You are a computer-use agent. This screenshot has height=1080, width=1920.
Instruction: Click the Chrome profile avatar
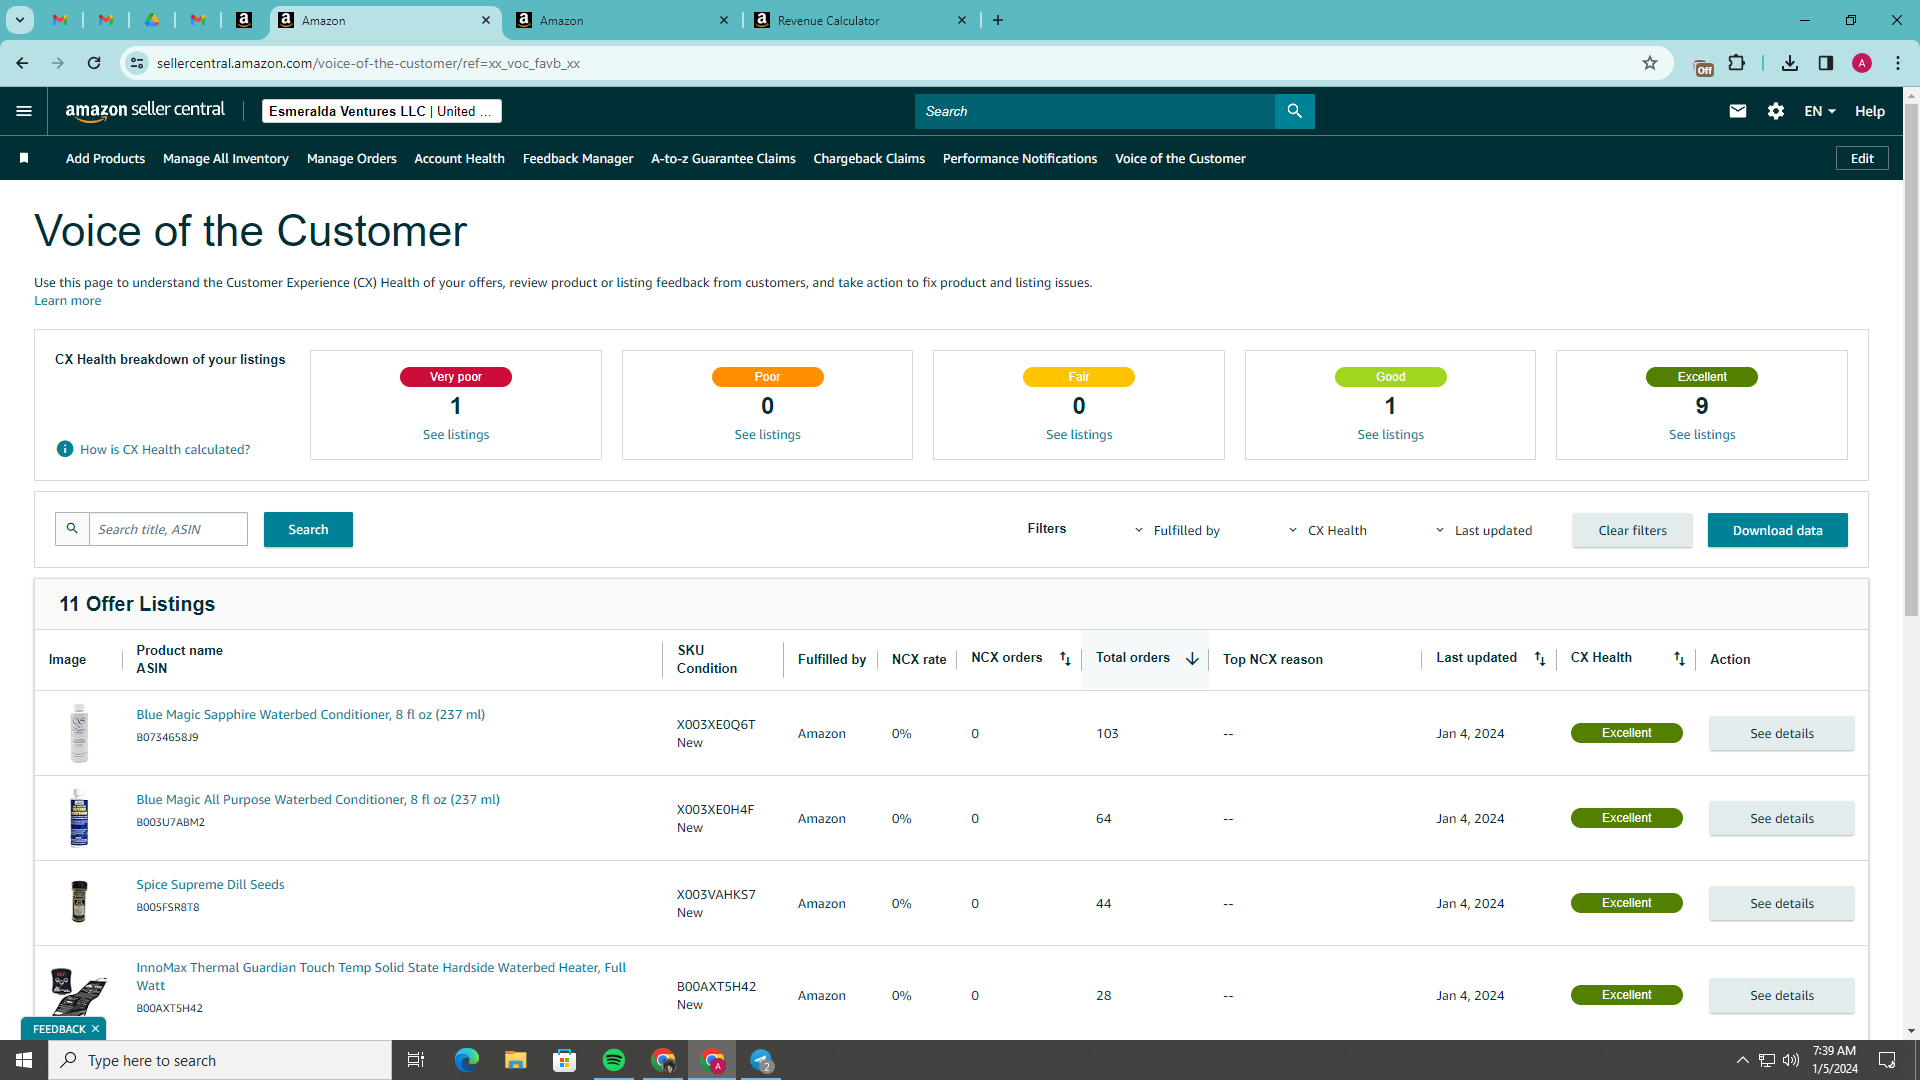pyautogui.click(x=1862, y=63)
